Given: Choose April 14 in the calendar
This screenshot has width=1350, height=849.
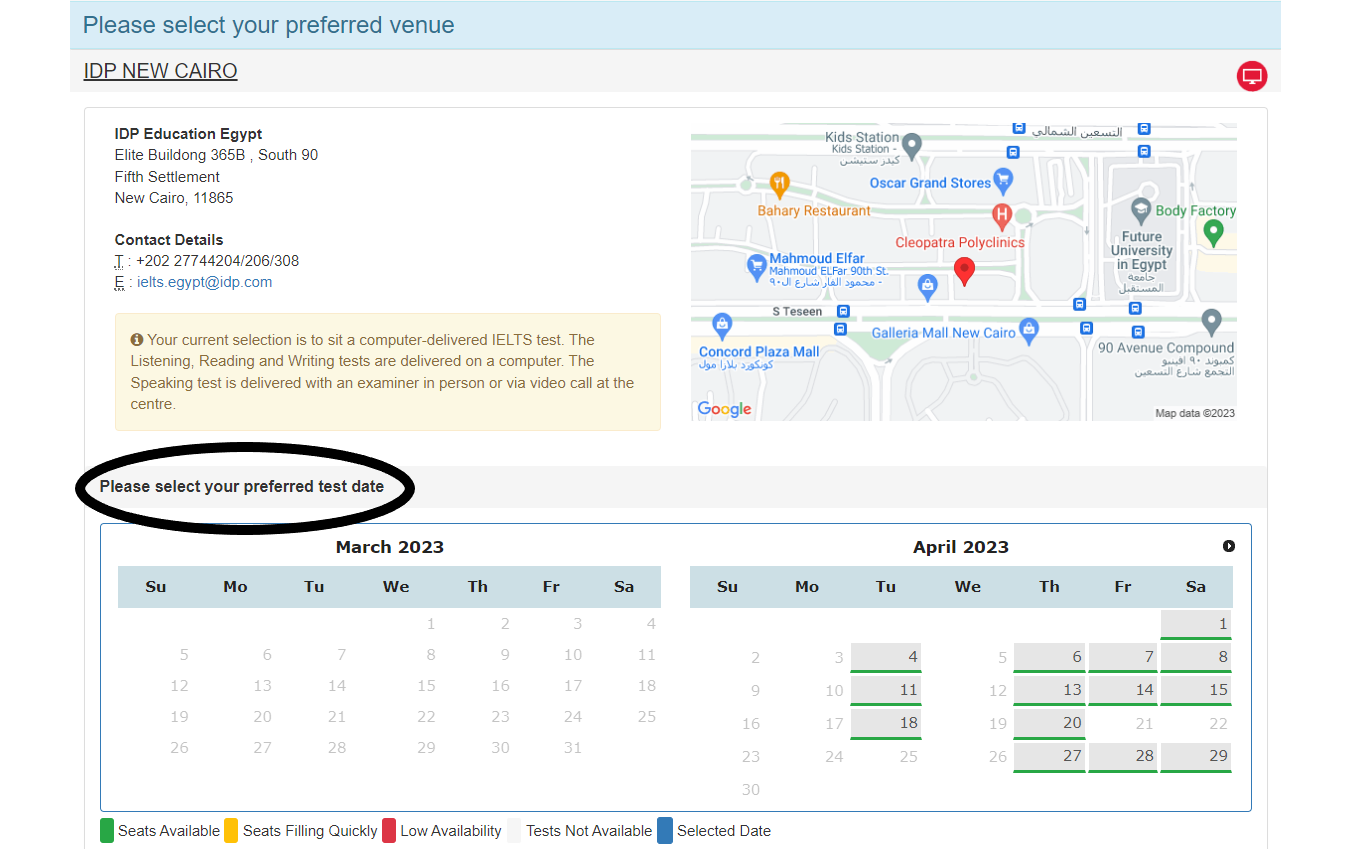Looking at the screenshot, I should tap(1123, 691).
